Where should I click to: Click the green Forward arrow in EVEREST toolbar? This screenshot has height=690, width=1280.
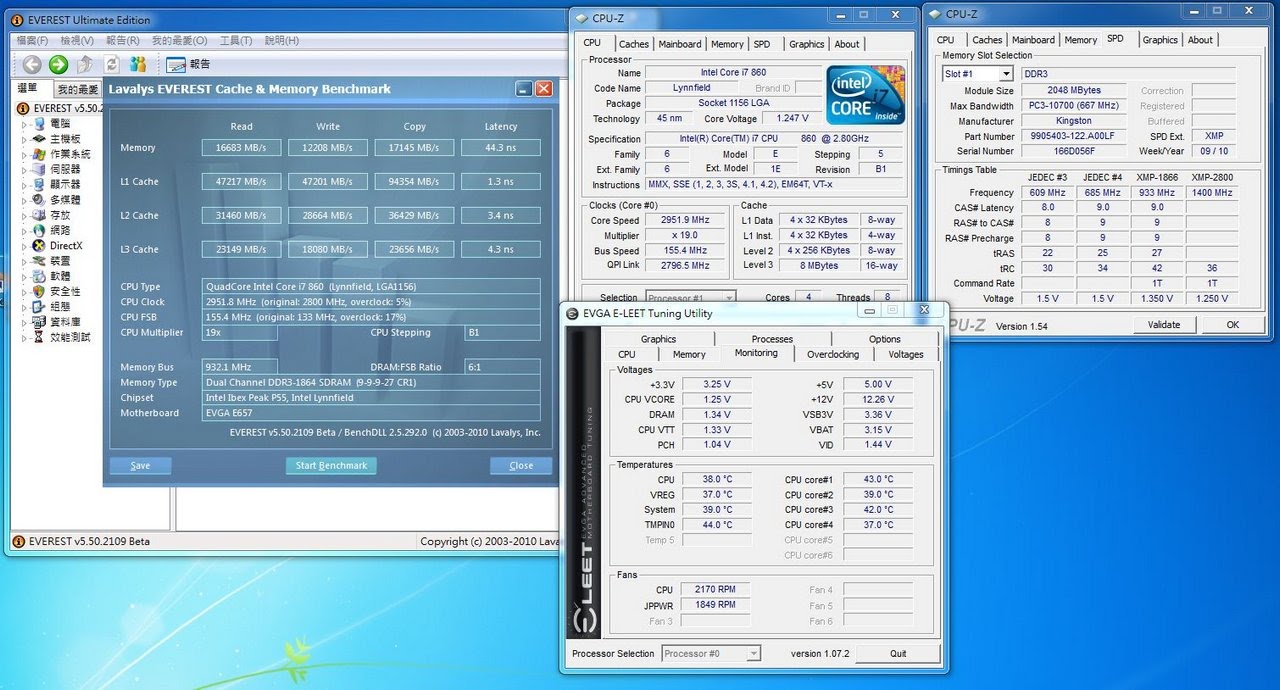click(58, 64)
